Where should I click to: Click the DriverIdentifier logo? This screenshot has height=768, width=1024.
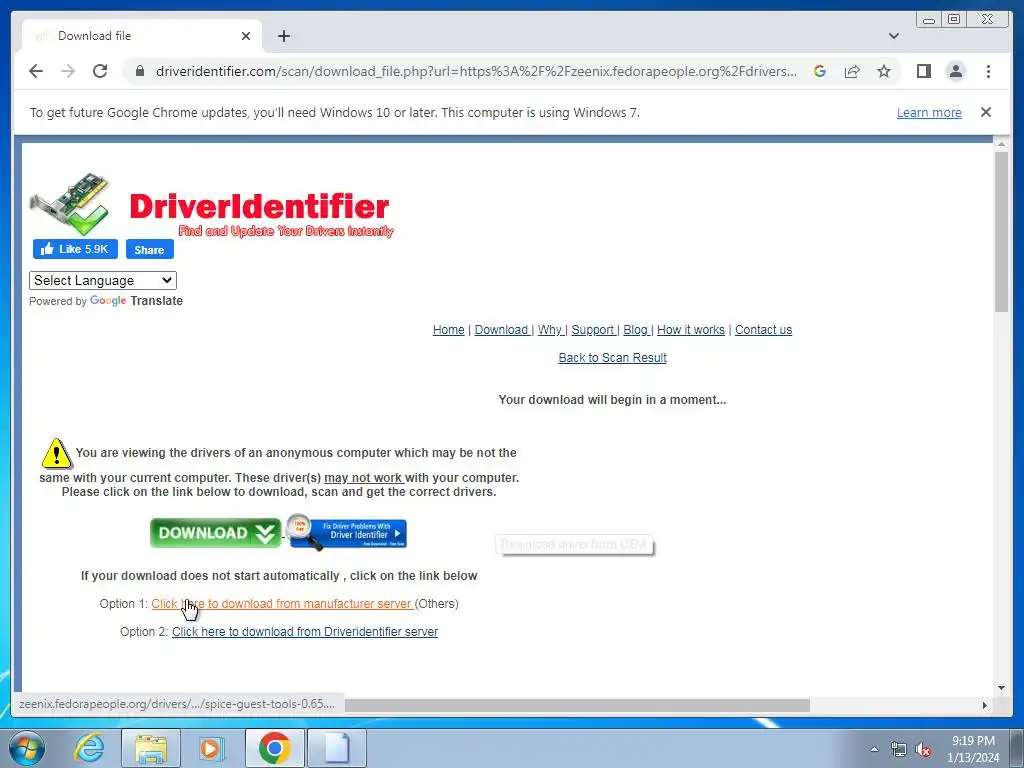(x=211, y=205)
